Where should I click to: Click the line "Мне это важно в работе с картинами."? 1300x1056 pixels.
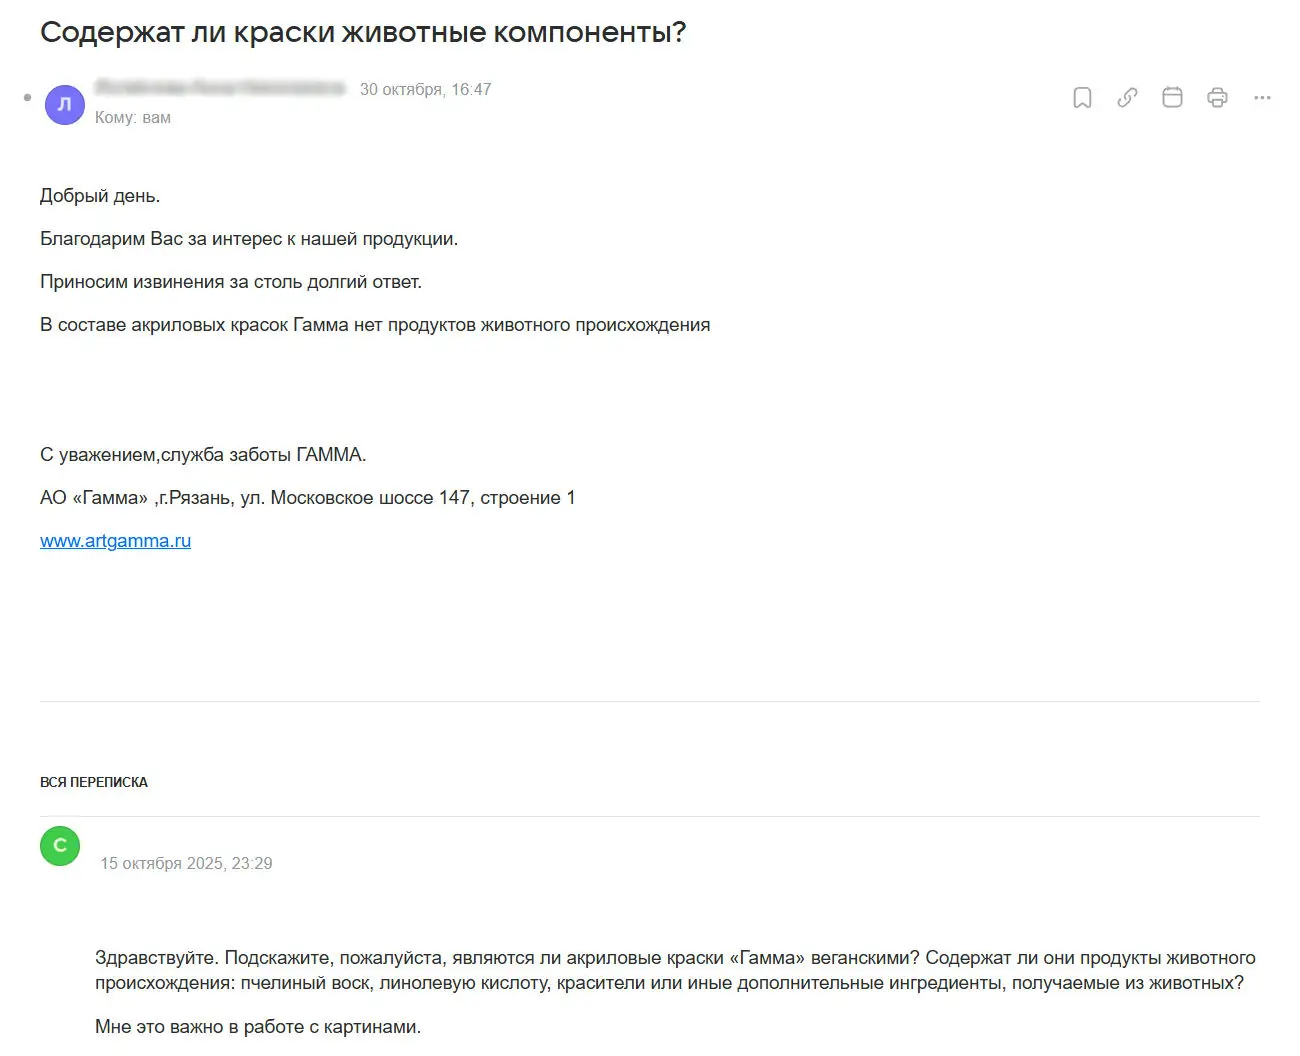tap(258, 1027)
